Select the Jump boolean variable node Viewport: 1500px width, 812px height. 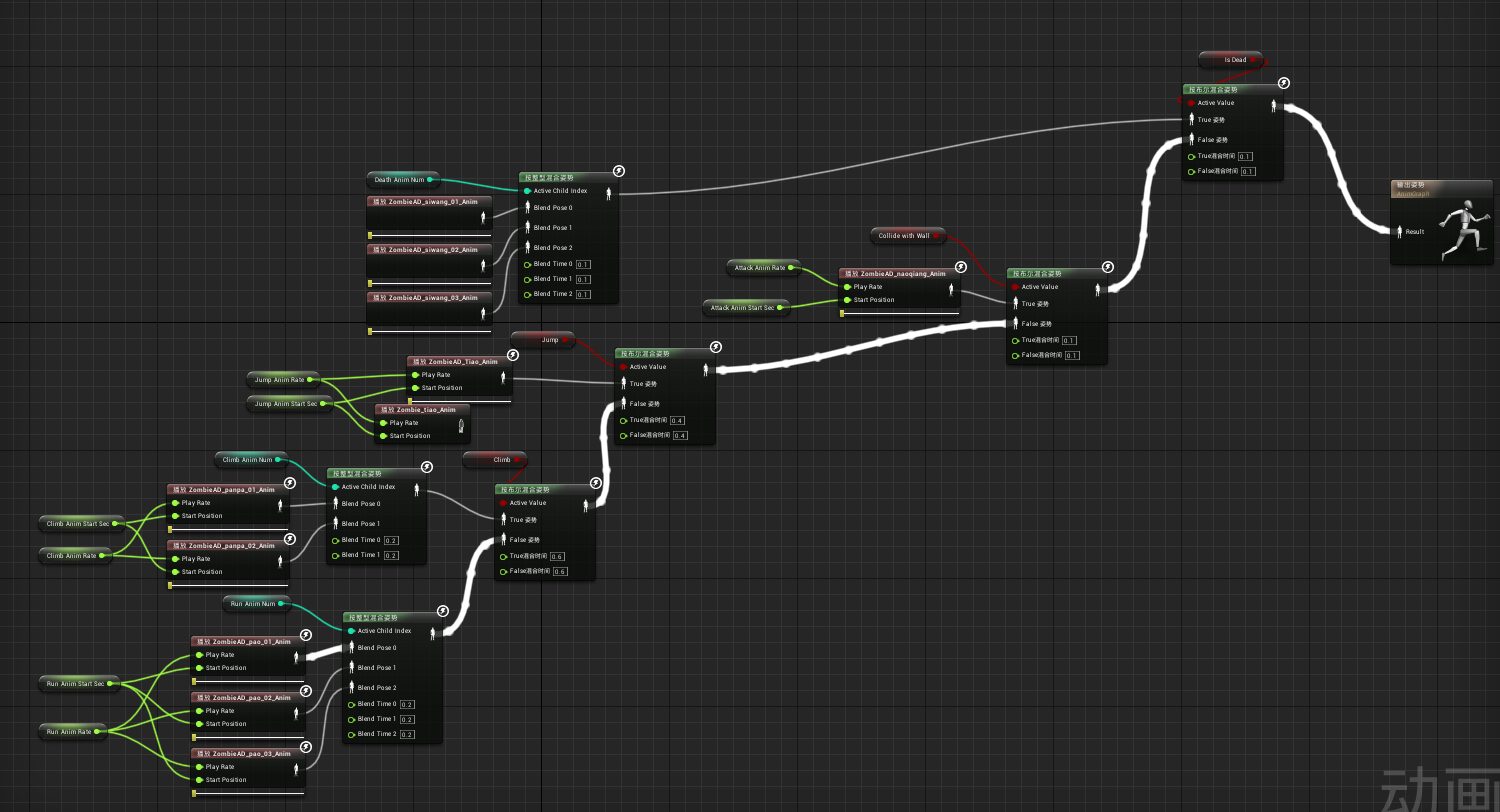(543, 339)
